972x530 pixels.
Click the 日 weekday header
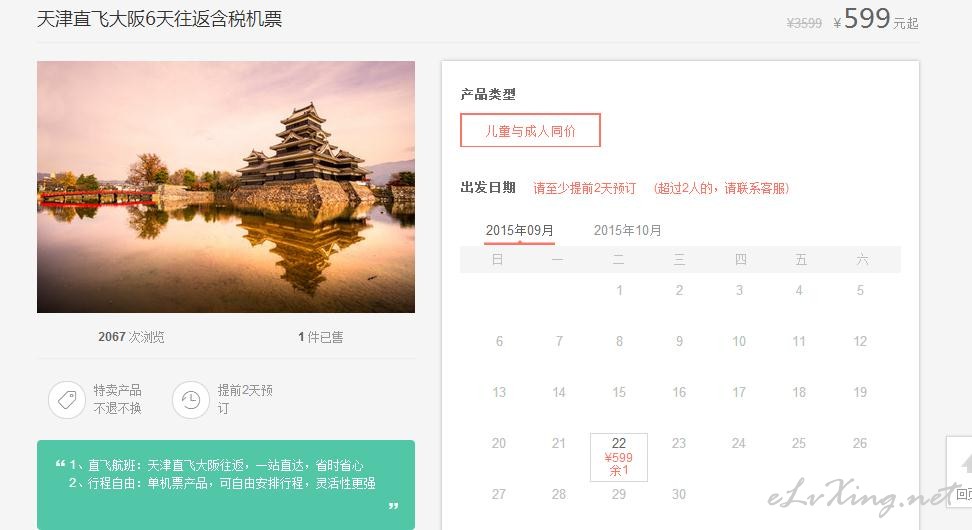point(498,260)
